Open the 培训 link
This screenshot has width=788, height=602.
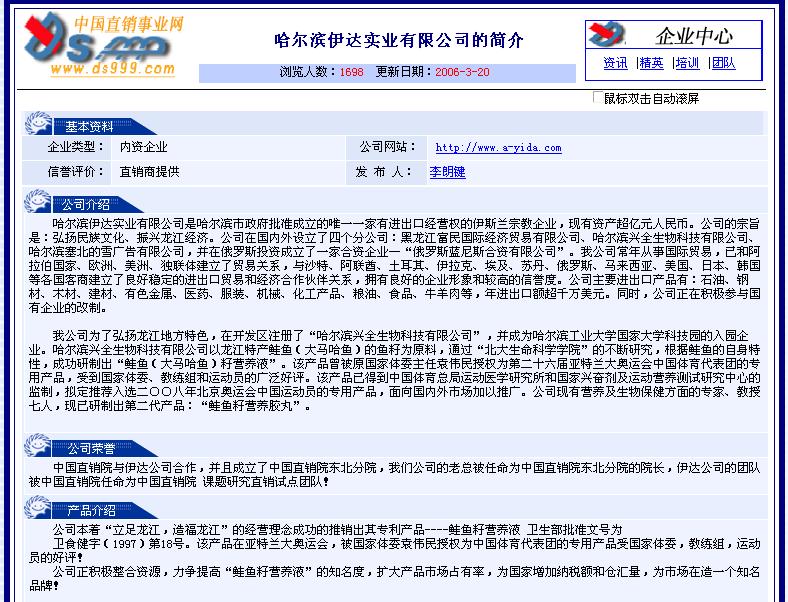pyautogui.click(x=687, y=63)
